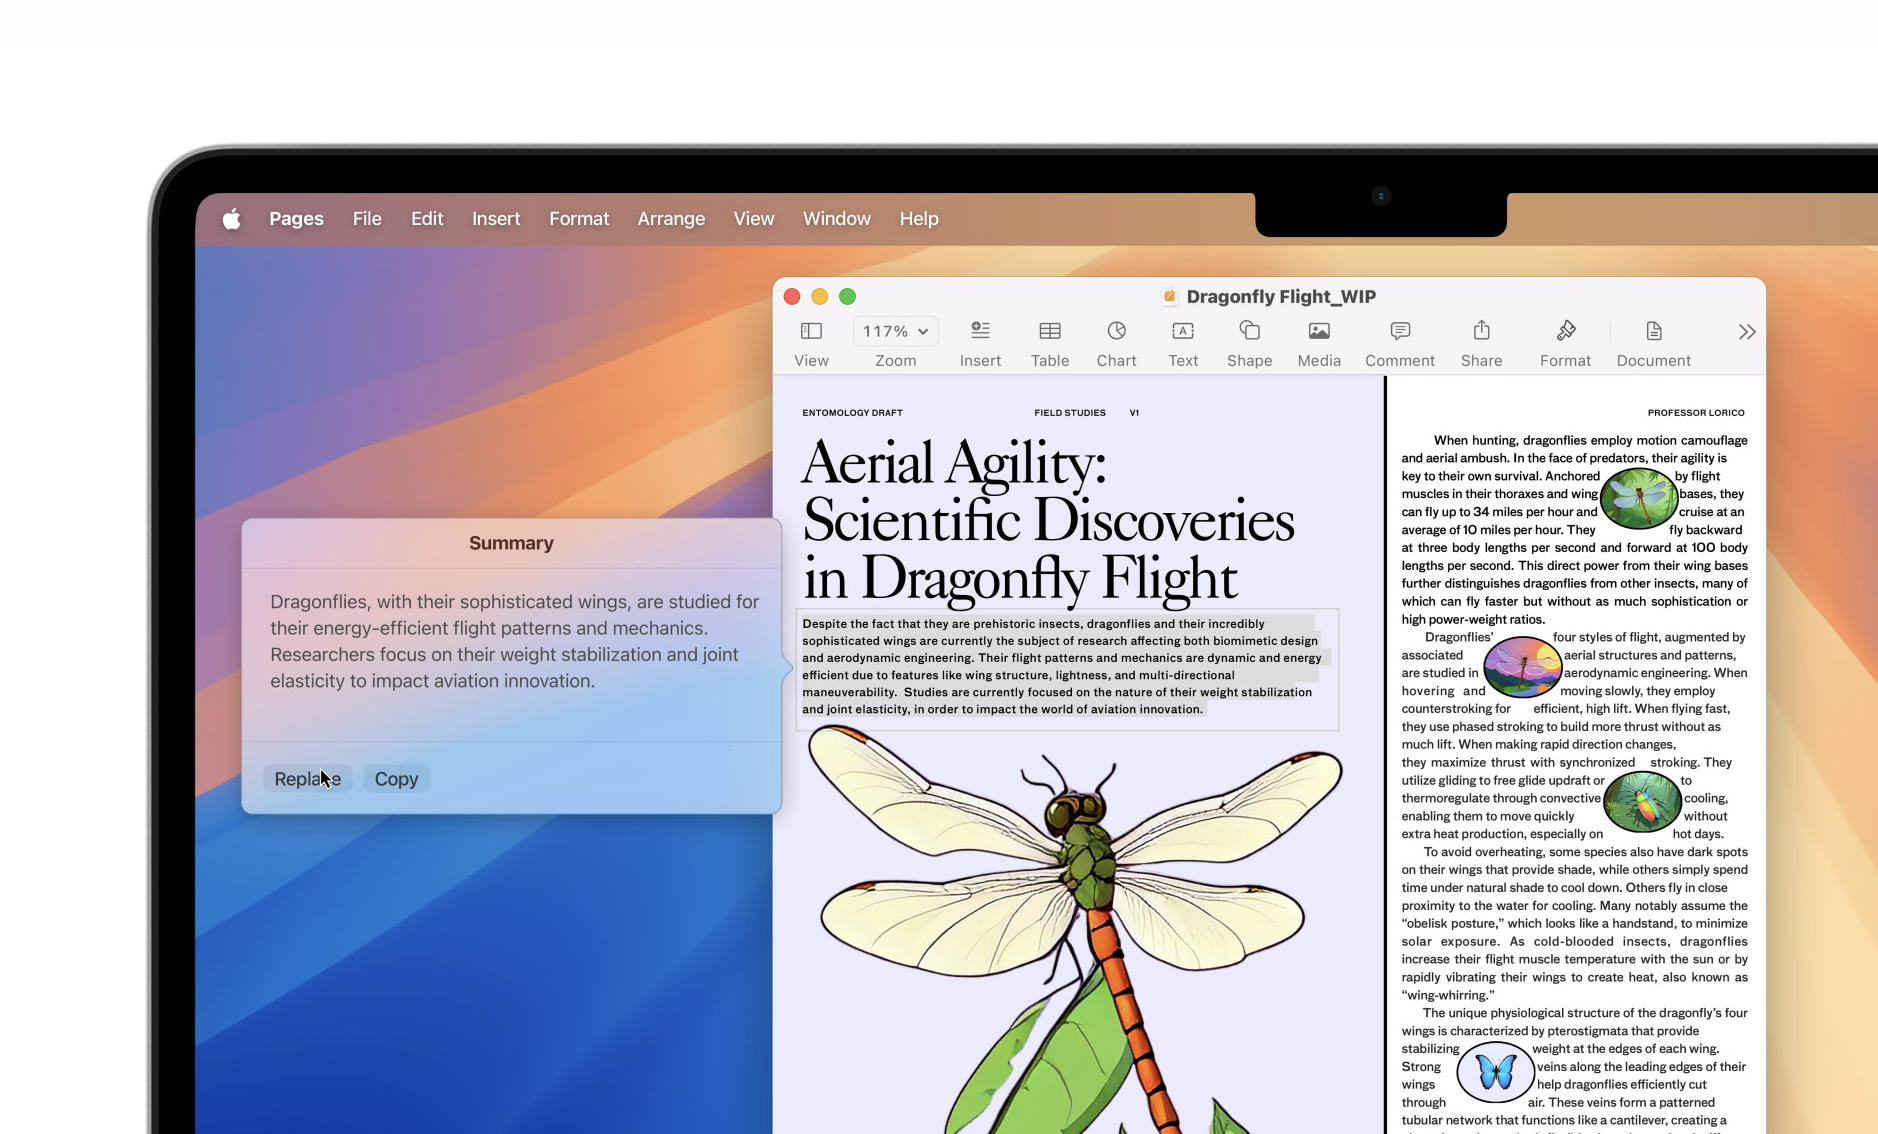
Task: Select the blue butterfly image thumbnail
Action: [x=1495, y=1072]
